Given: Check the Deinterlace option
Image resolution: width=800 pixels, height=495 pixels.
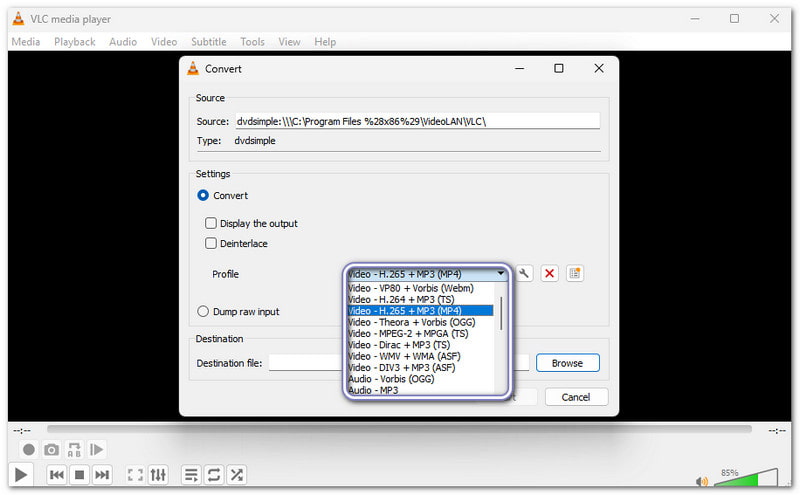Looking at the screenshot, I should [x=211, y=244].
